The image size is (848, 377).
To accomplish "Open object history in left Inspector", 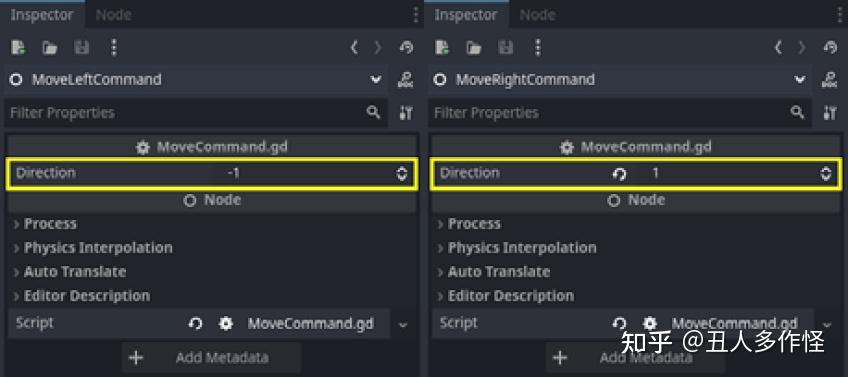I will point(406,48).
